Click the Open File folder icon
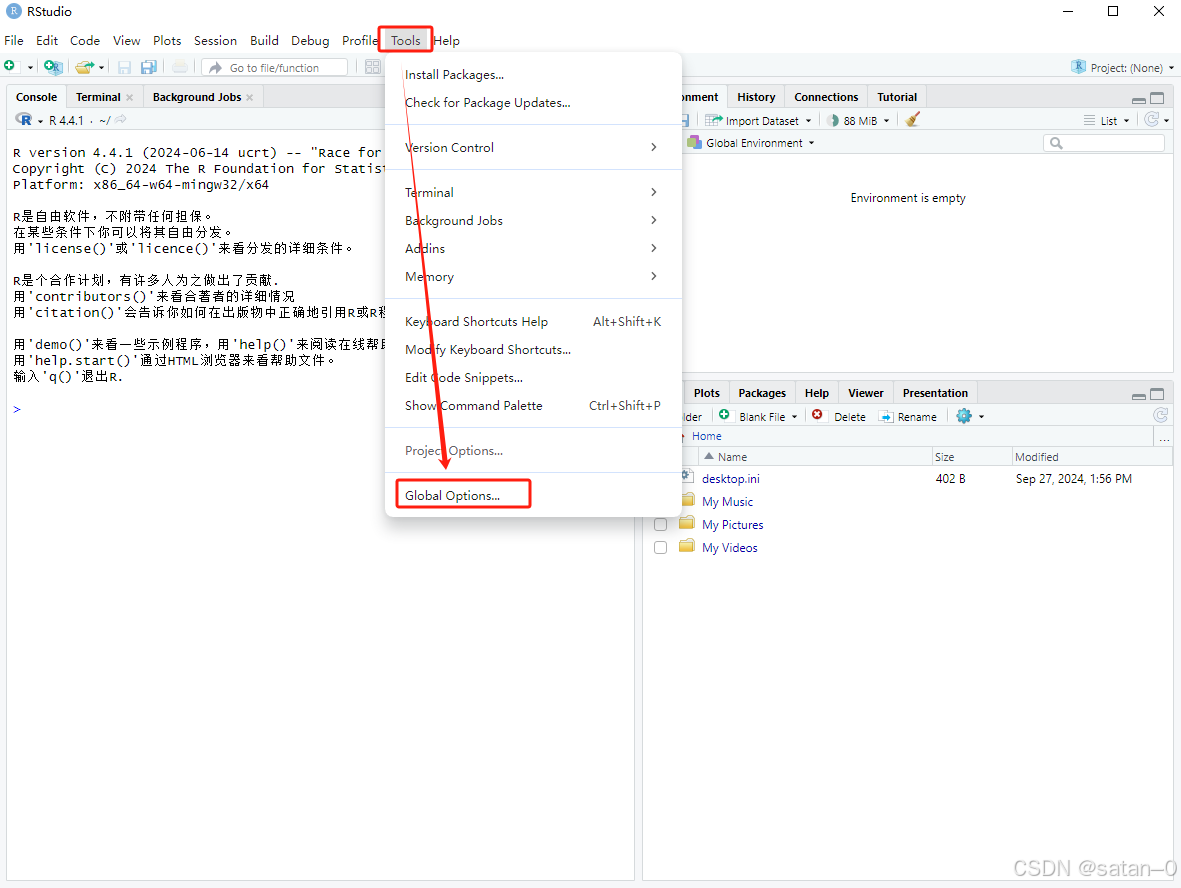1181x888 pixels. (84, 67)
